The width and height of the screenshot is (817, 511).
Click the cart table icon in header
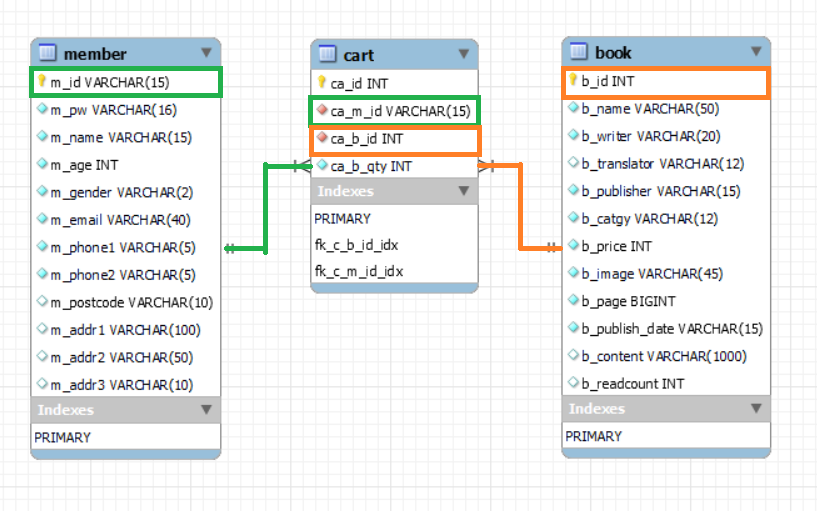tap(327, 54)
